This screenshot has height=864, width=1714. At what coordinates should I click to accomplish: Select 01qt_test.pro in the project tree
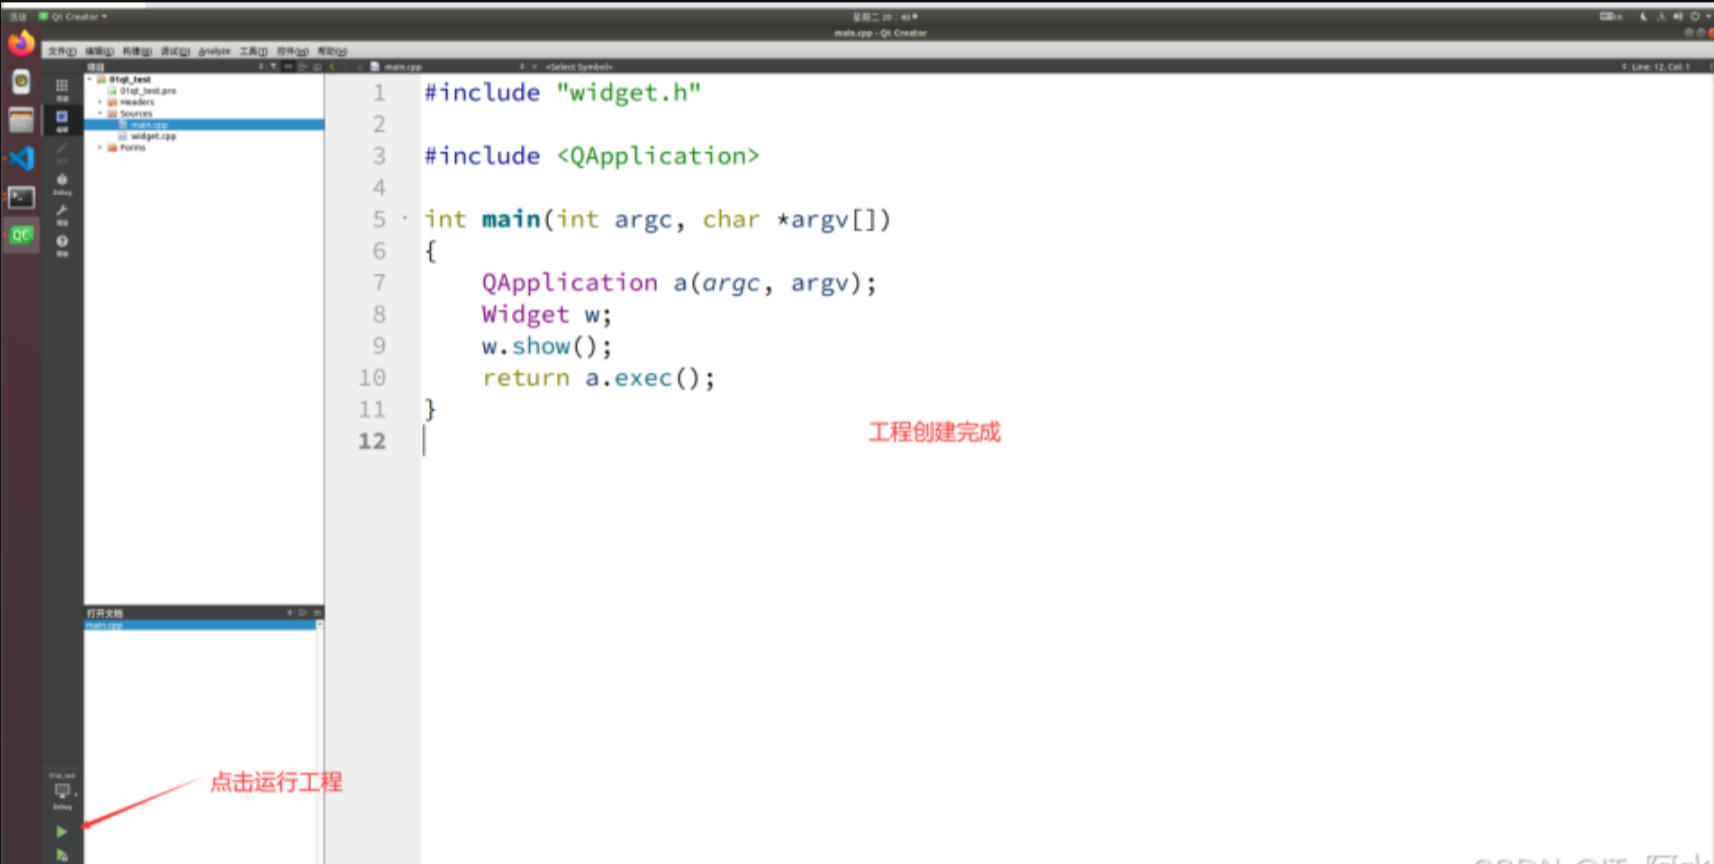click(x=148, y=91)
